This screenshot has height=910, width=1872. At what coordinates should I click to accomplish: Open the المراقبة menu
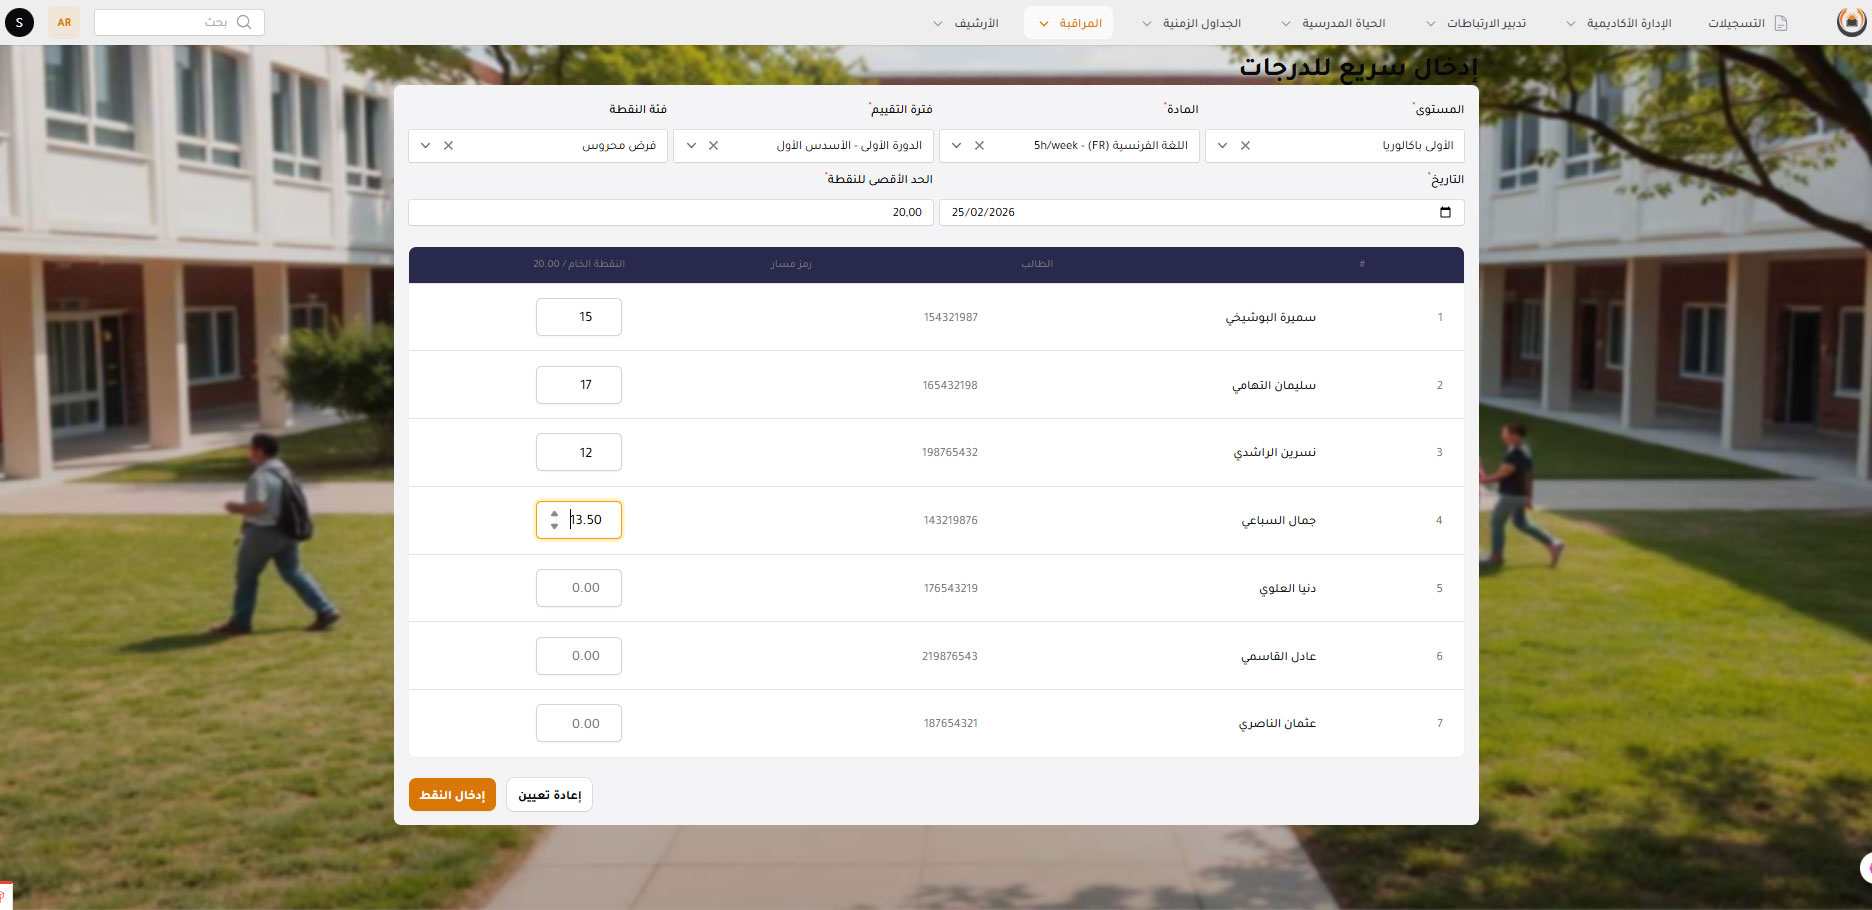pyautogui.click(x=1069, y=23)
